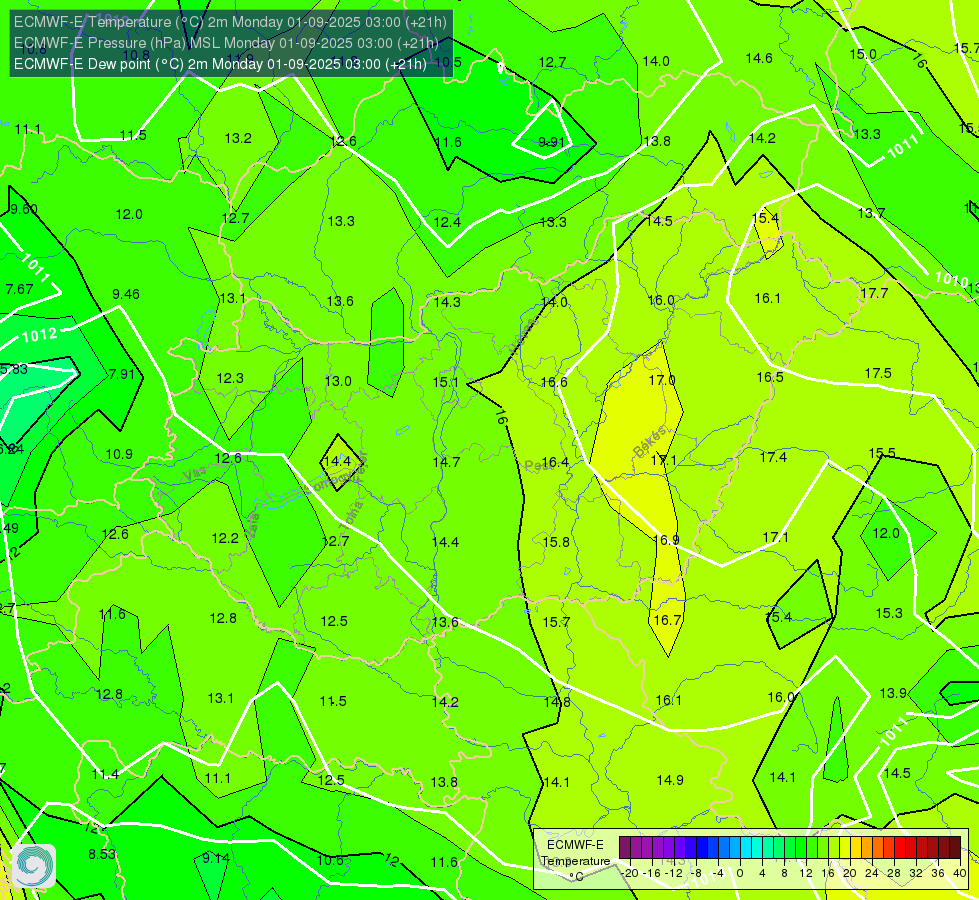
Task: Click the Zala county label
Action: tap(253, 526)
